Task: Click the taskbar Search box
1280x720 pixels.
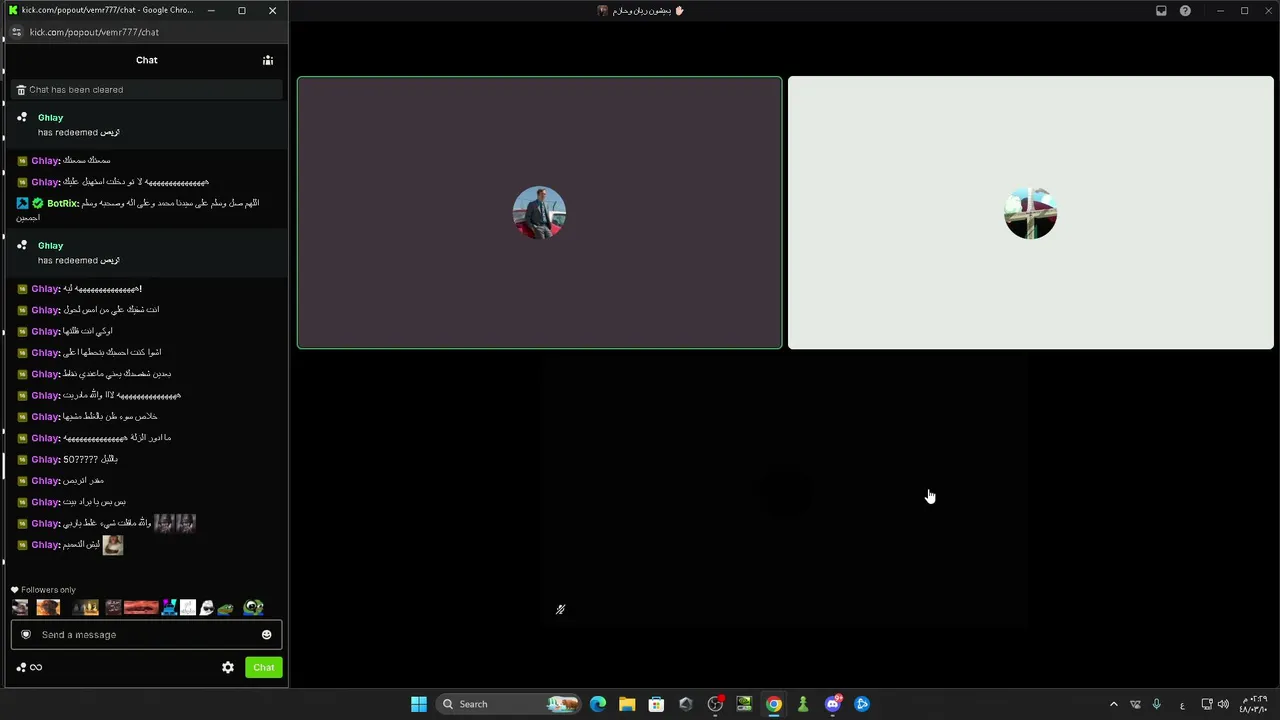Action: (x=510, y=704)
